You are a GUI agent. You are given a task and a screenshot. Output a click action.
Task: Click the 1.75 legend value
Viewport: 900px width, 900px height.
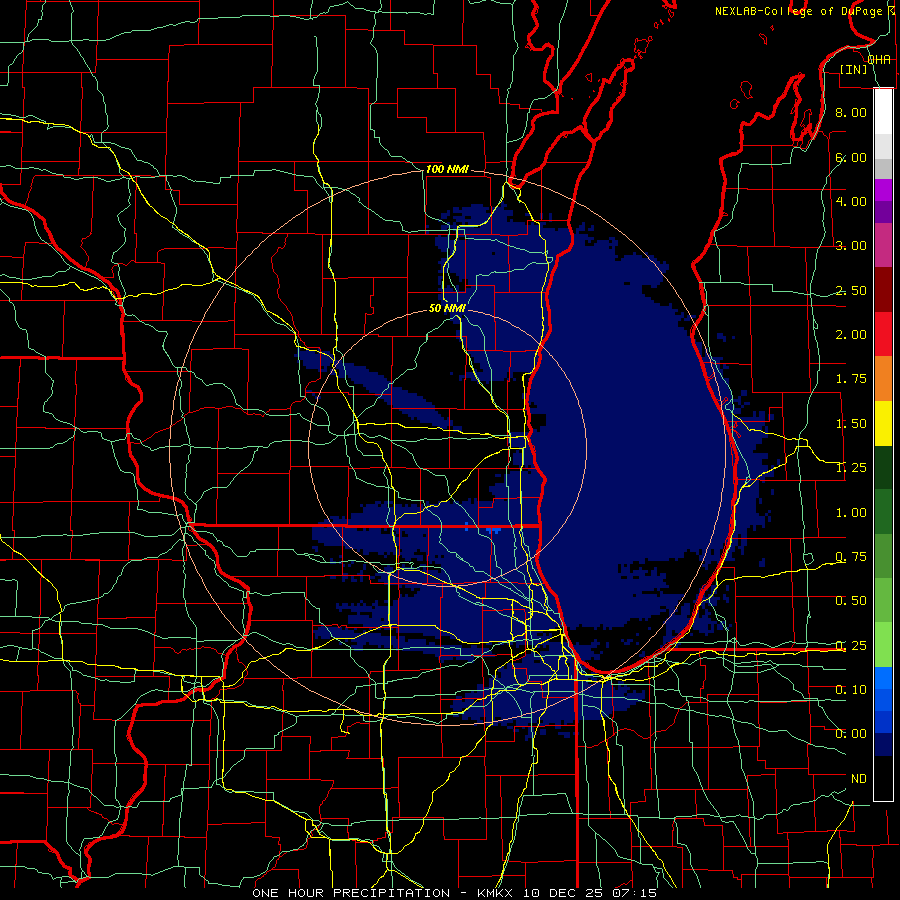[850, 379]
